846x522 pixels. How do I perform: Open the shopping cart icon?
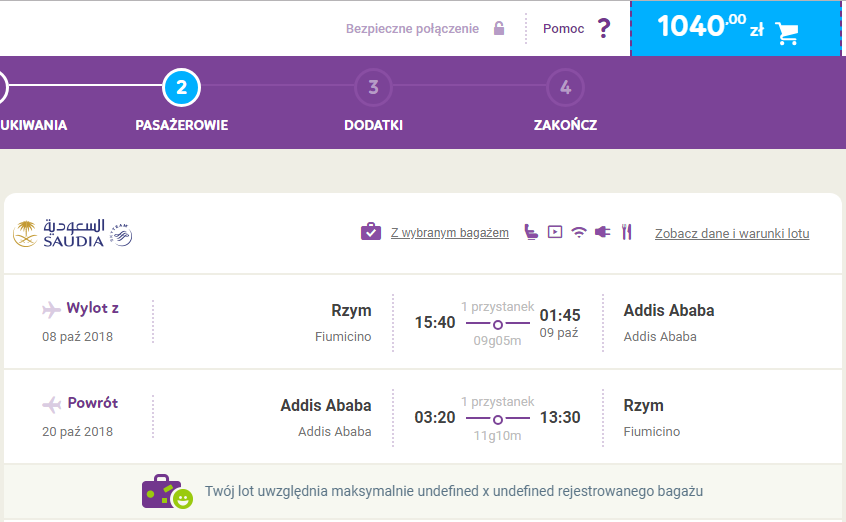[x=787, y=33]
